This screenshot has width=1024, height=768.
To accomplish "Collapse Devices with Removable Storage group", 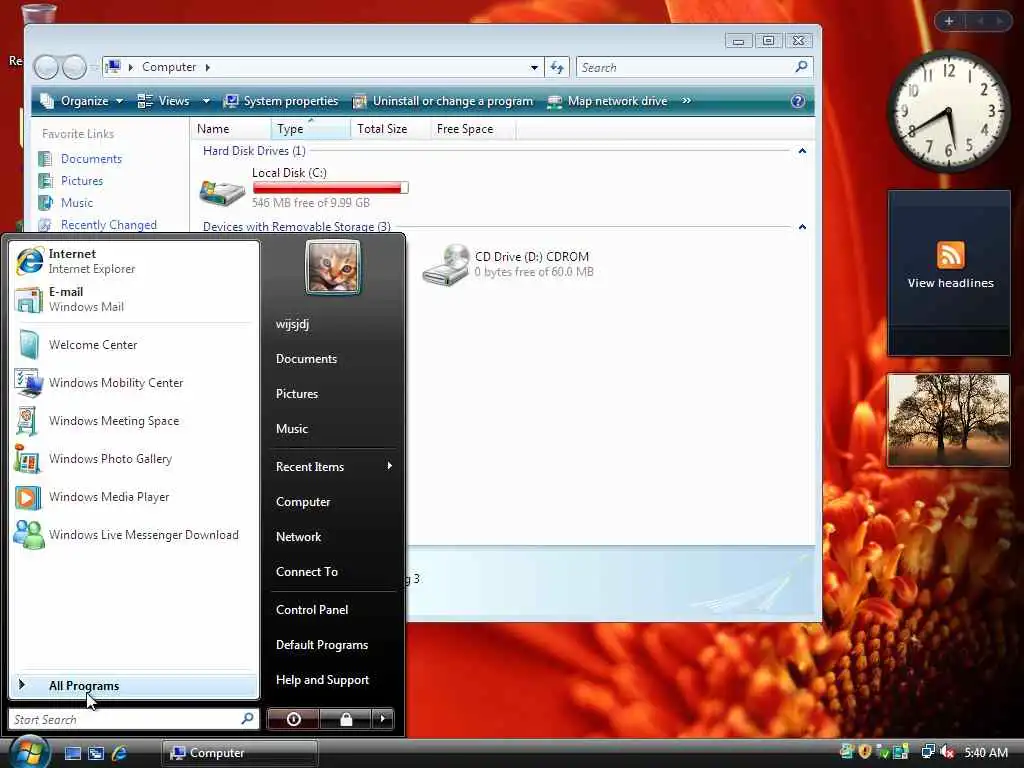I will [802, 227].
